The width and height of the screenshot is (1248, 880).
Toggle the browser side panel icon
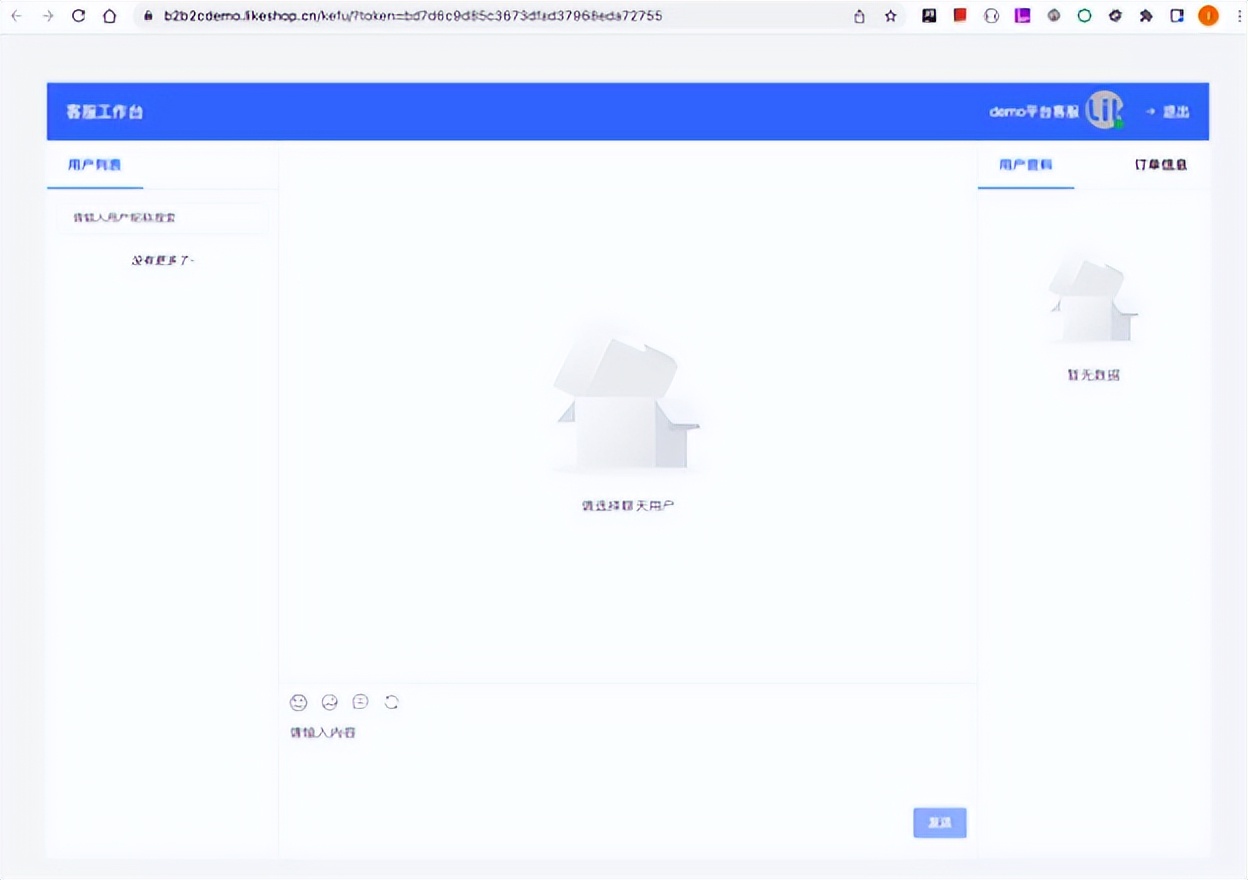1177,16
